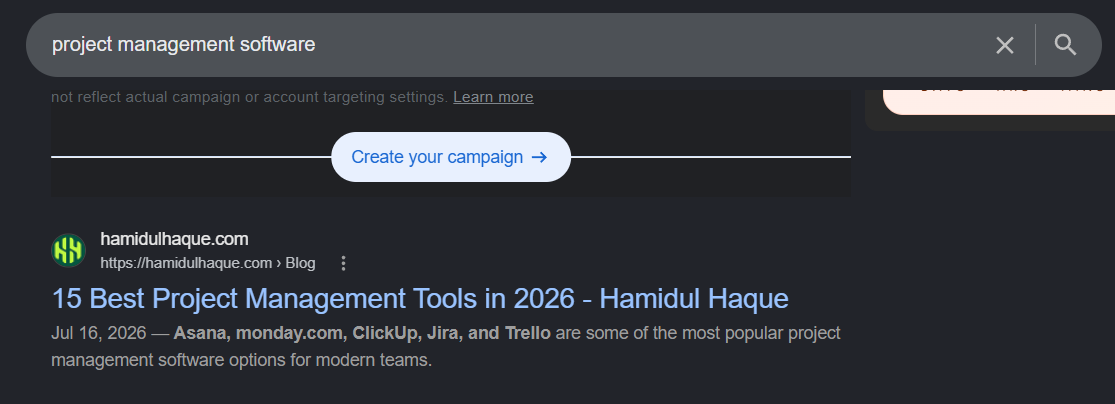Open the three-dot menu beside hamidulhaque.com URL
Viewport: 1115px width, 404px height.
(x=343, y=263)
